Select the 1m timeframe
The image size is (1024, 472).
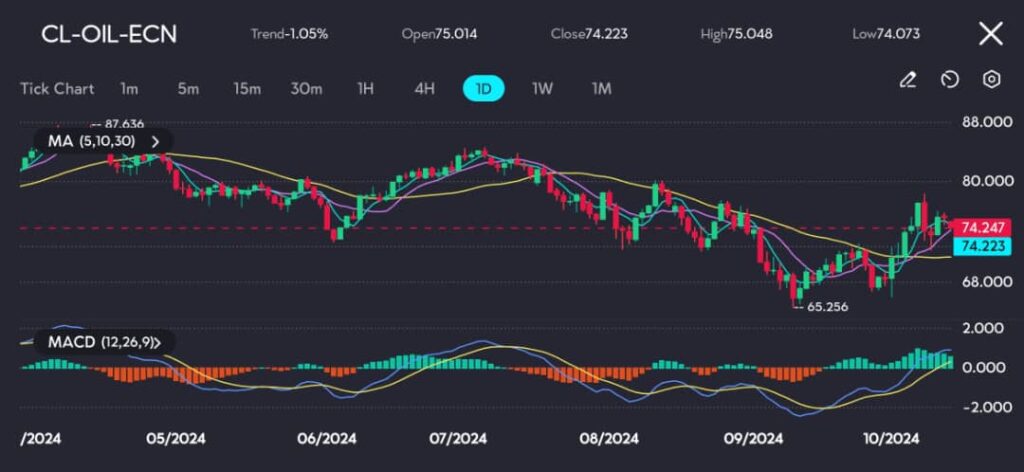point(129,88)
